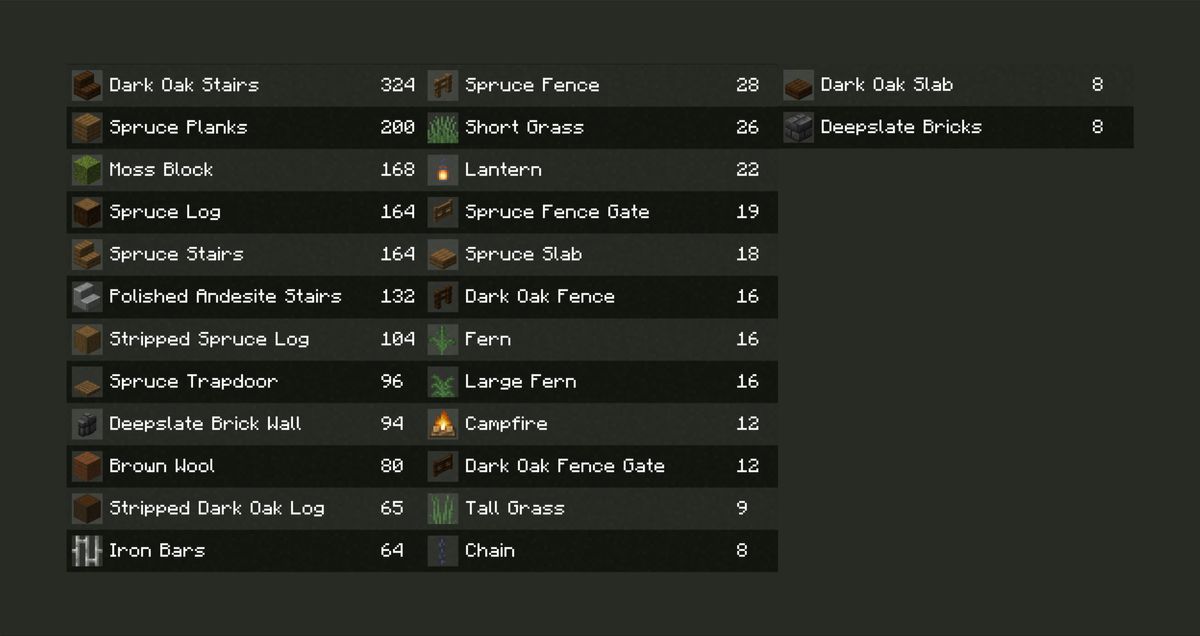This screenshot has height=636, width=1200.
Task: Select the Large Fern icon
Action: pos(443,382)
